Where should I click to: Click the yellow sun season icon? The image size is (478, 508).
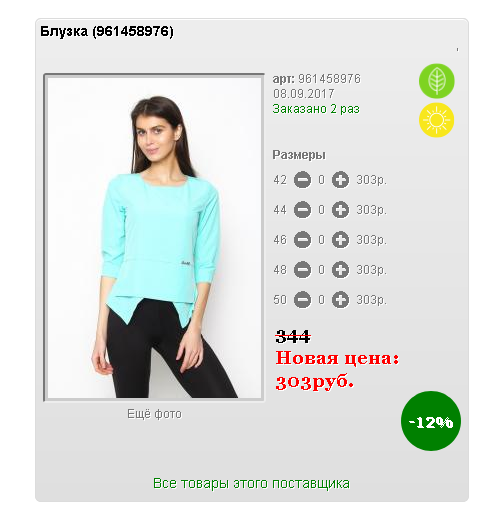436,120
